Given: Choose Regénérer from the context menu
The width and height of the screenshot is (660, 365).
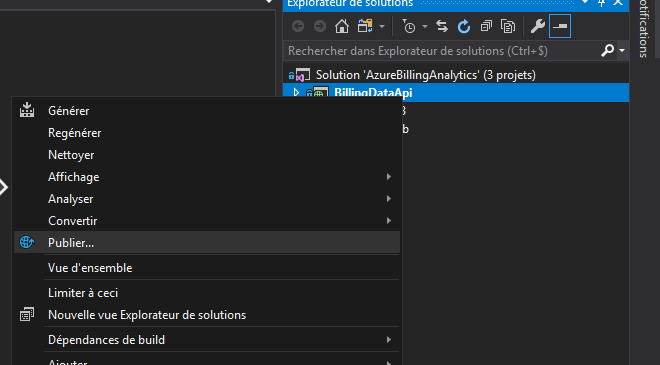Looking at the screenshot, I should click(x=207, y=133).
